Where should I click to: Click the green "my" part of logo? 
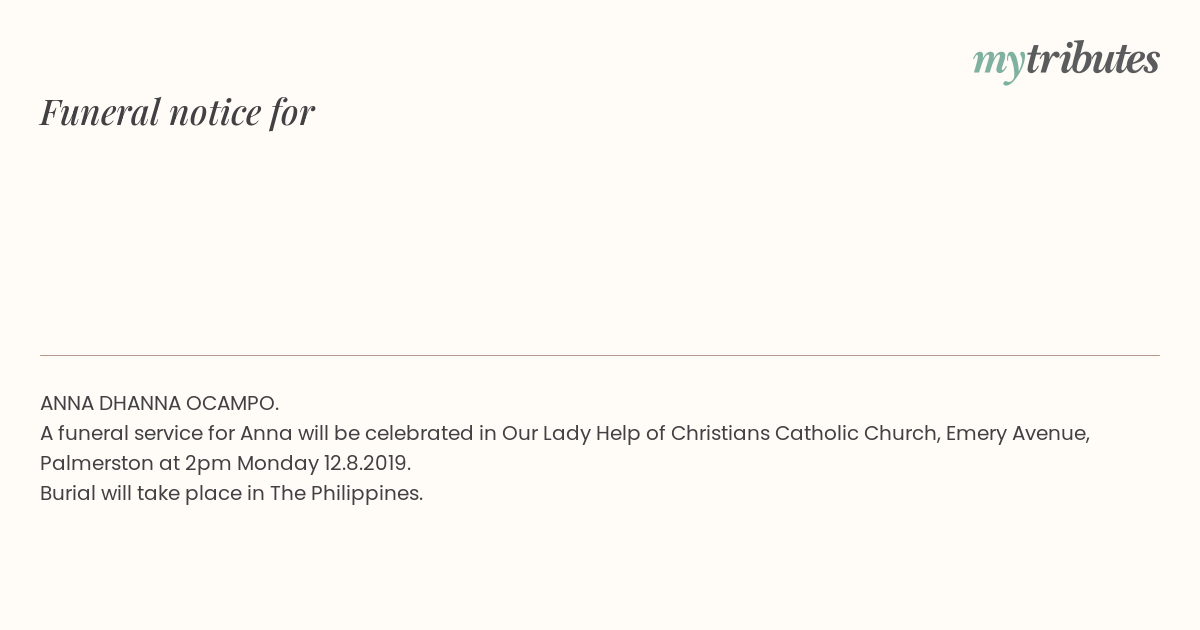tap(999, 64)
